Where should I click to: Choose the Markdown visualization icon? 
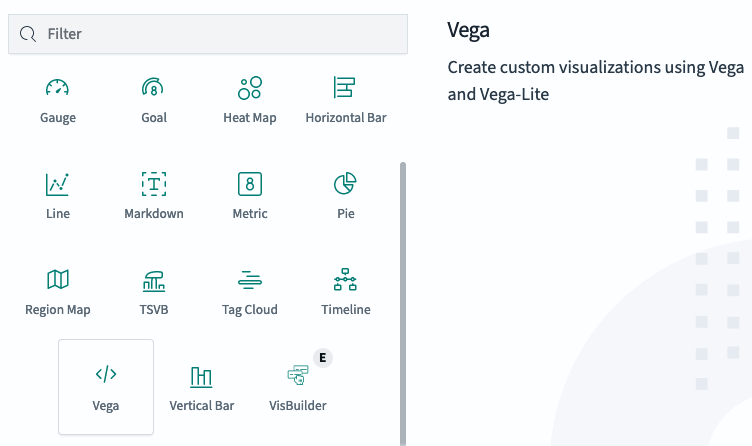[x=154, y=184]
